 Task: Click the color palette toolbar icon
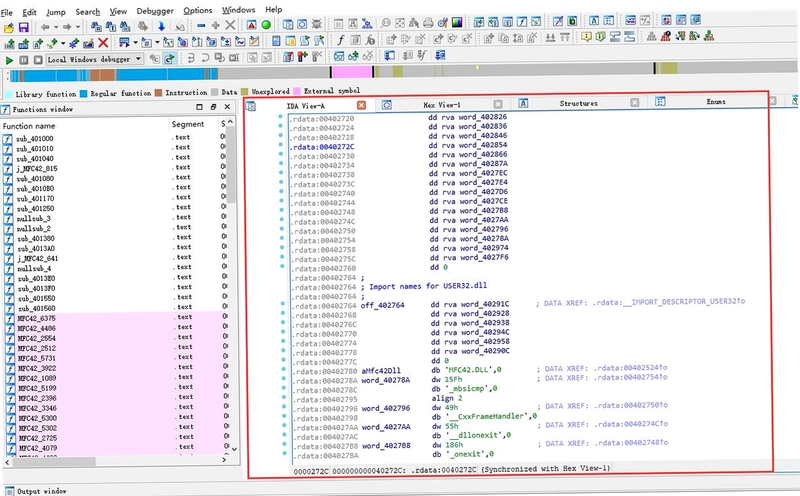[457, 22]
